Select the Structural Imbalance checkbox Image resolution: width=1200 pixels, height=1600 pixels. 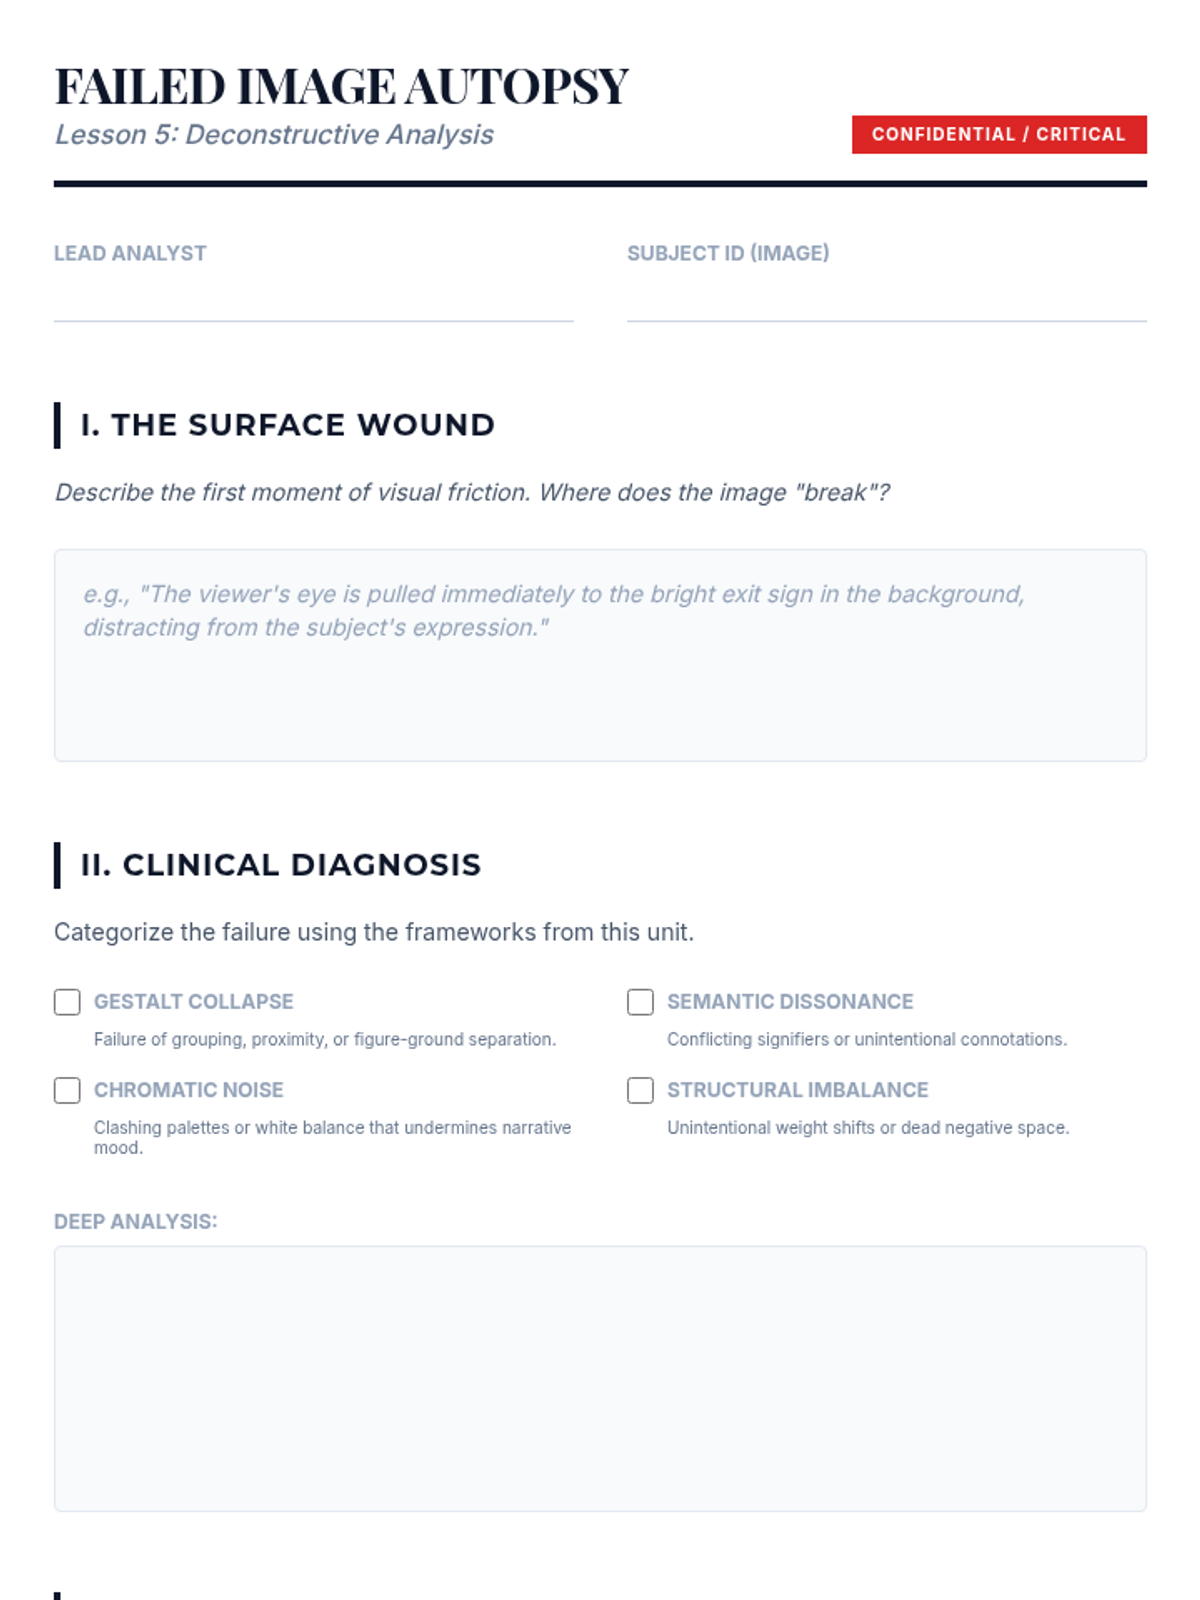[x=640, y=1090]
